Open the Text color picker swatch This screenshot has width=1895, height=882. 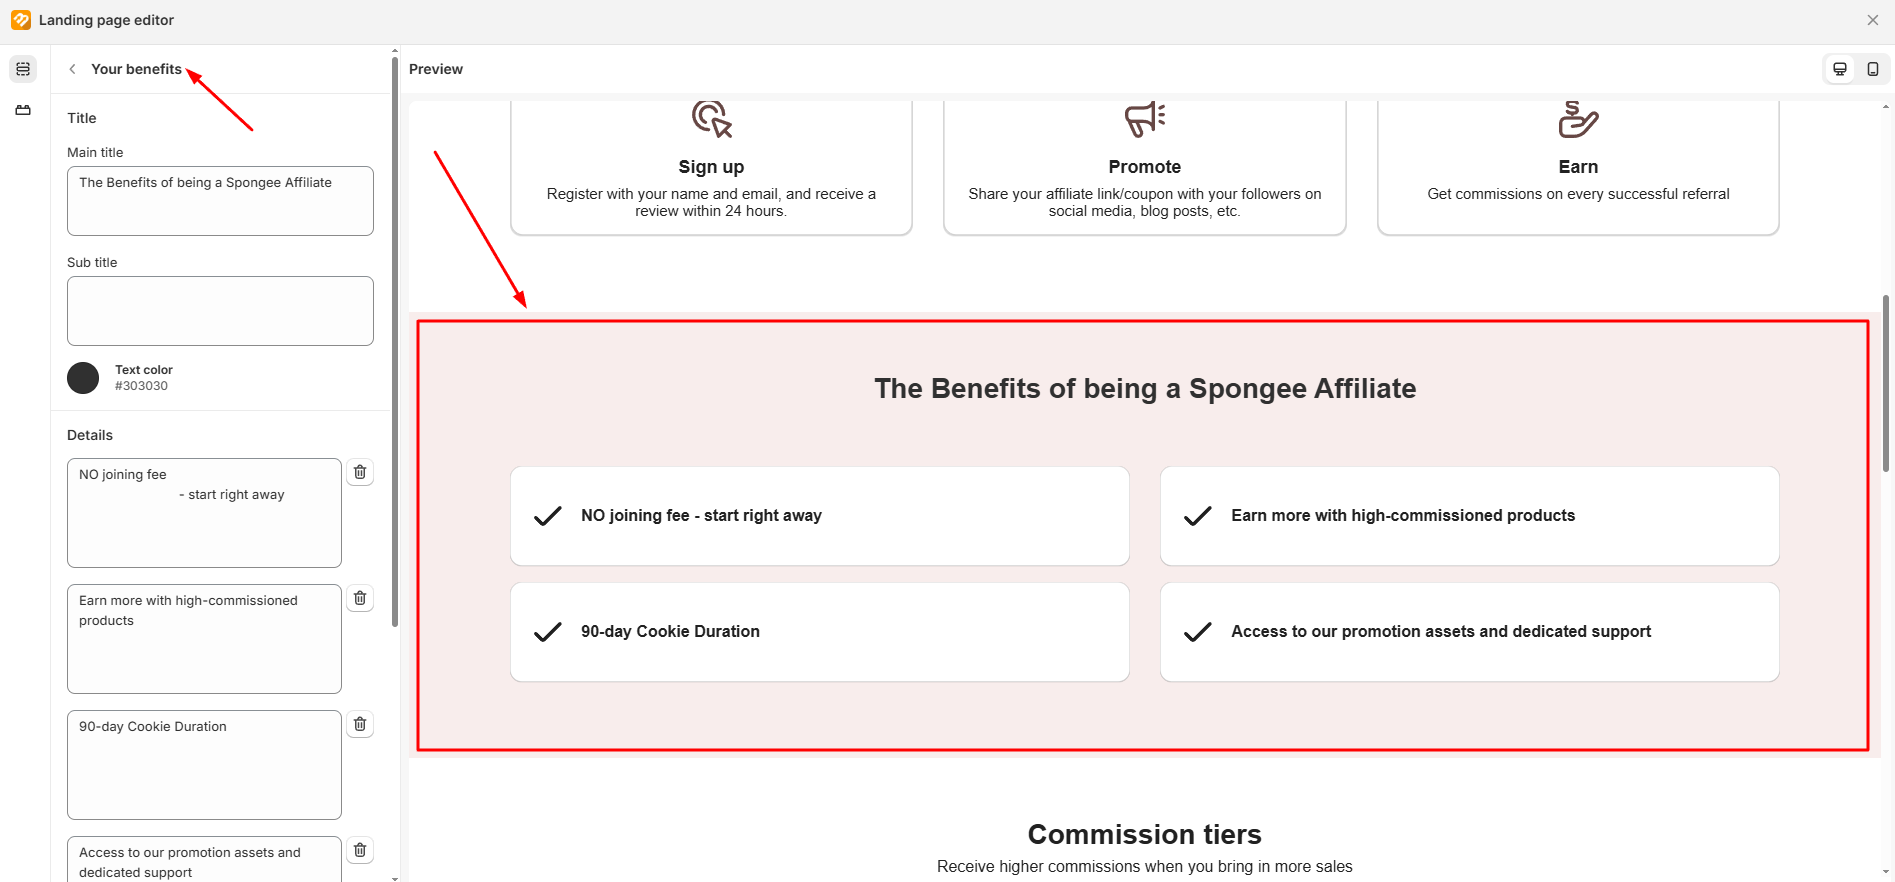coord(83,378)
